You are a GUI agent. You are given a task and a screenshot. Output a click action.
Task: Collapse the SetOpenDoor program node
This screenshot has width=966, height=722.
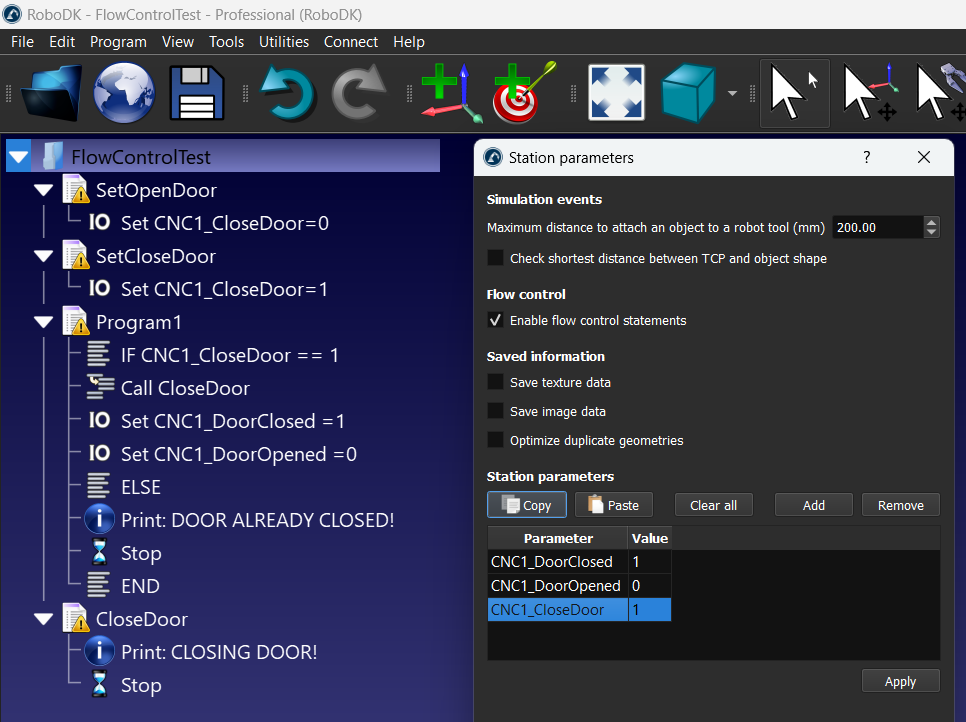(x=43, y=190)
